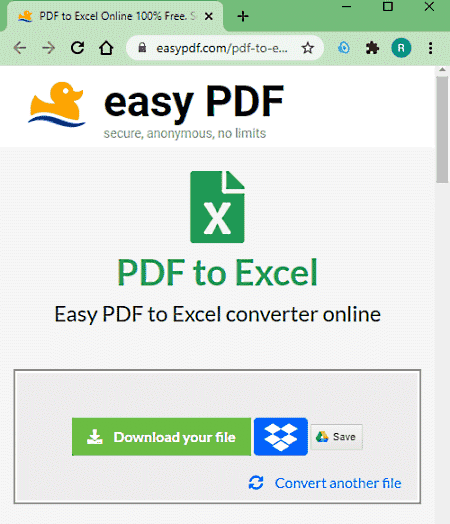This screenshot has width=450, height=524.
Task: Click the scrollbar up arrow
Action: 442,70
